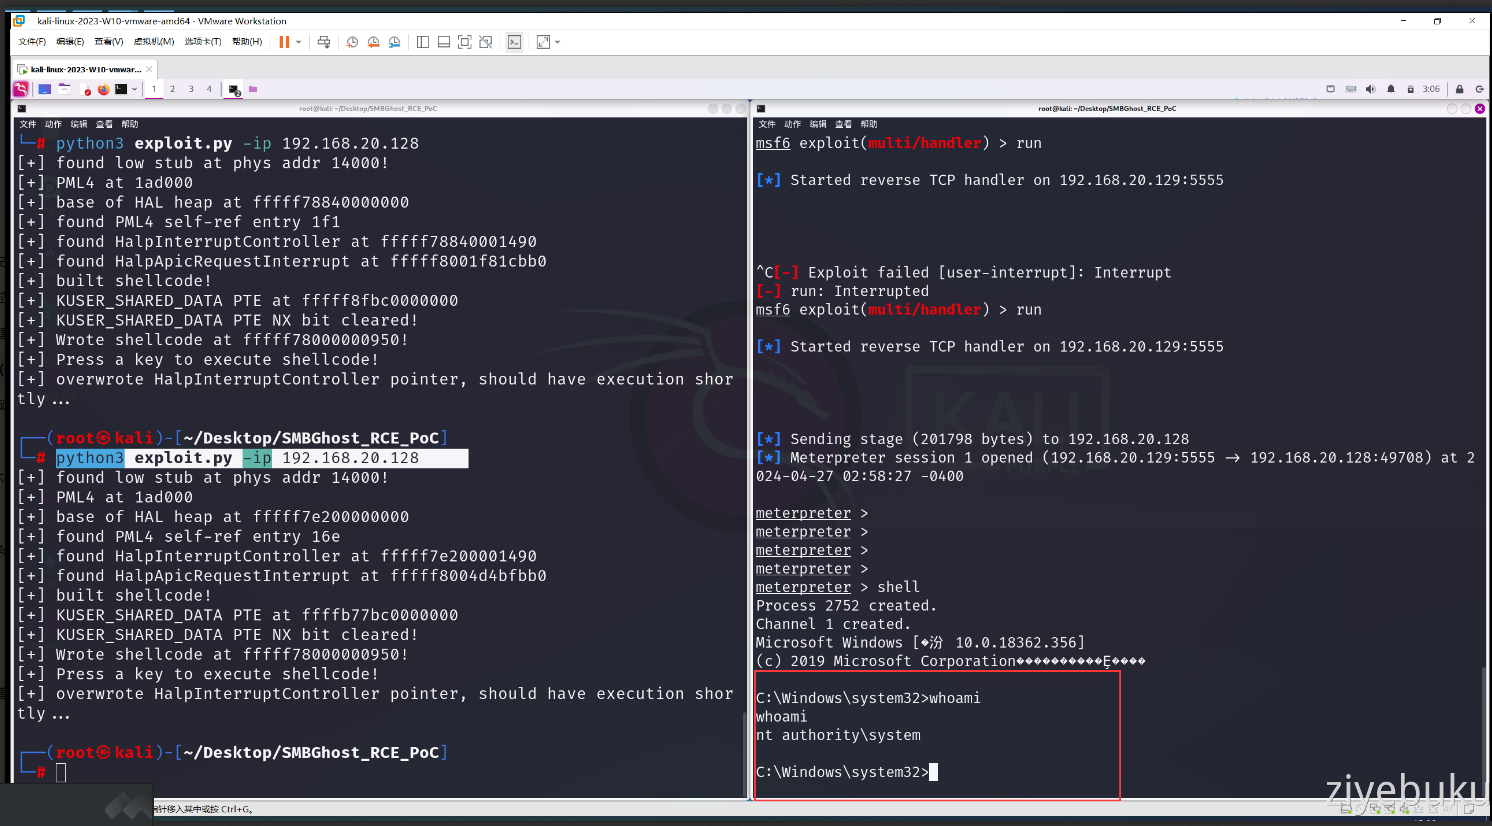Expand the stretch display dropdown arrow
1492x826 pixels.
[557, 42]
